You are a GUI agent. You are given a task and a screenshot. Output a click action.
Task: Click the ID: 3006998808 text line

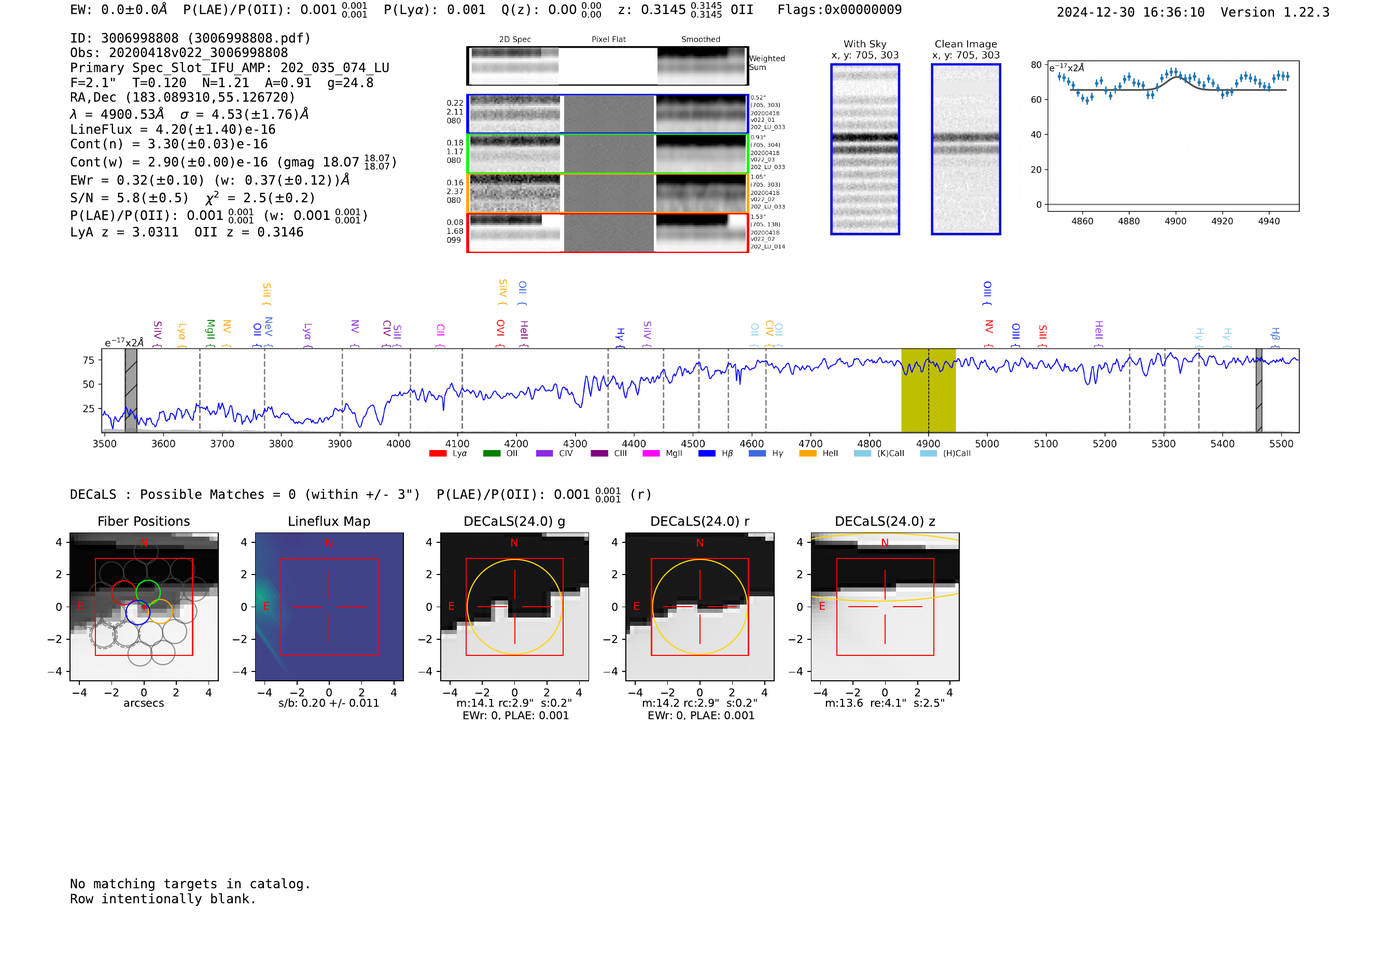(190, 38)
